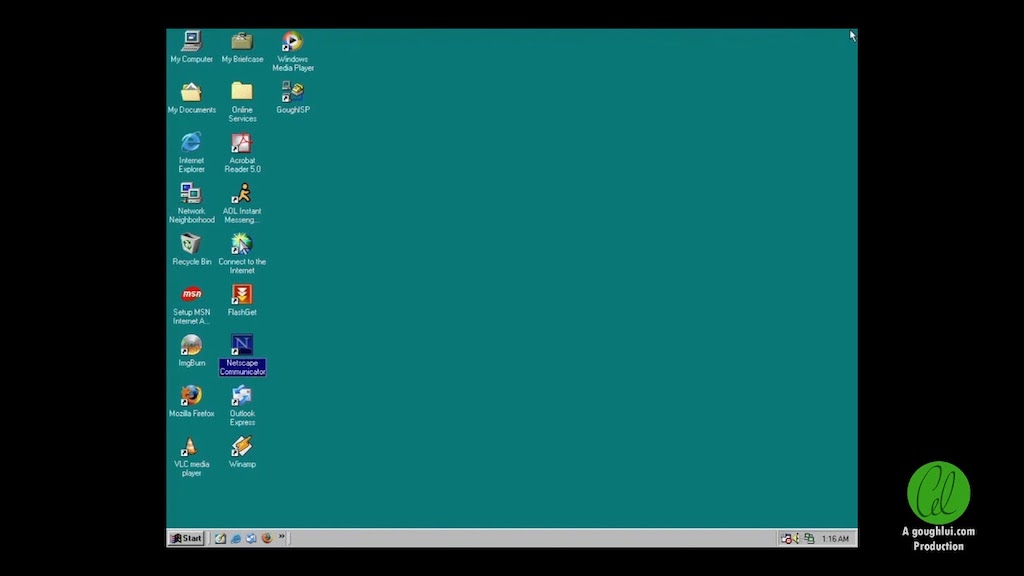
Task: Launch Windows Media Player from the desktop
Action: pyautogui.click(x=292, y=42)
